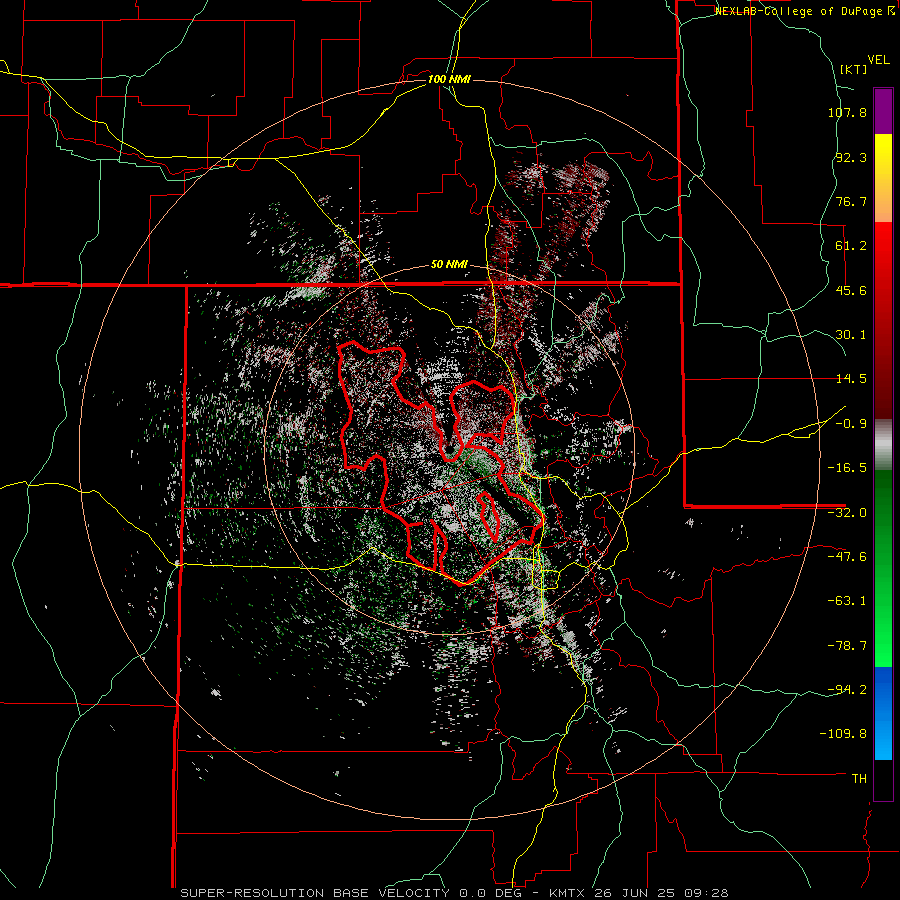
Task: Pick the green segment of the color bar
Action: 883,568
